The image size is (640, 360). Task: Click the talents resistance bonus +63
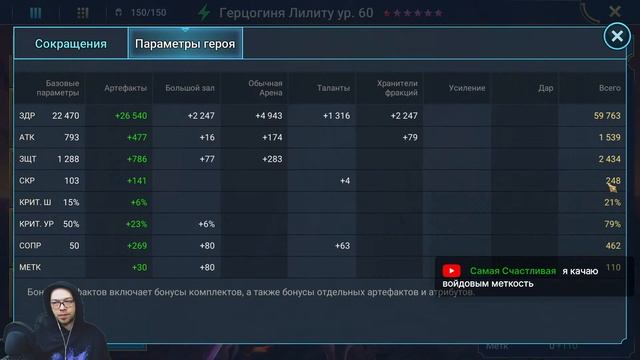343,246
